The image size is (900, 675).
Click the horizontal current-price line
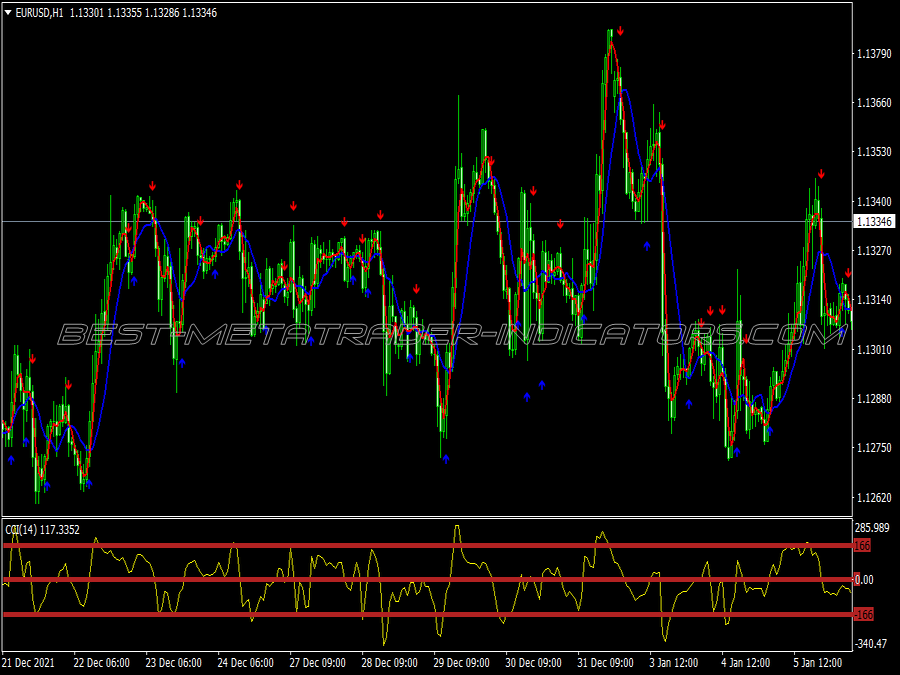pyautogui.click(x=427, y=222)
